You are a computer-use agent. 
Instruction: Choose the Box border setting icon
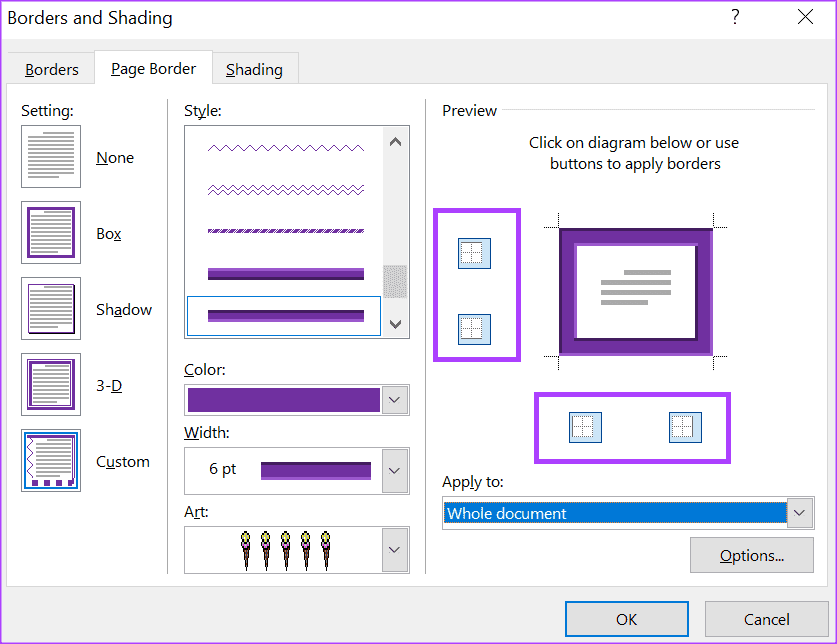51,233
